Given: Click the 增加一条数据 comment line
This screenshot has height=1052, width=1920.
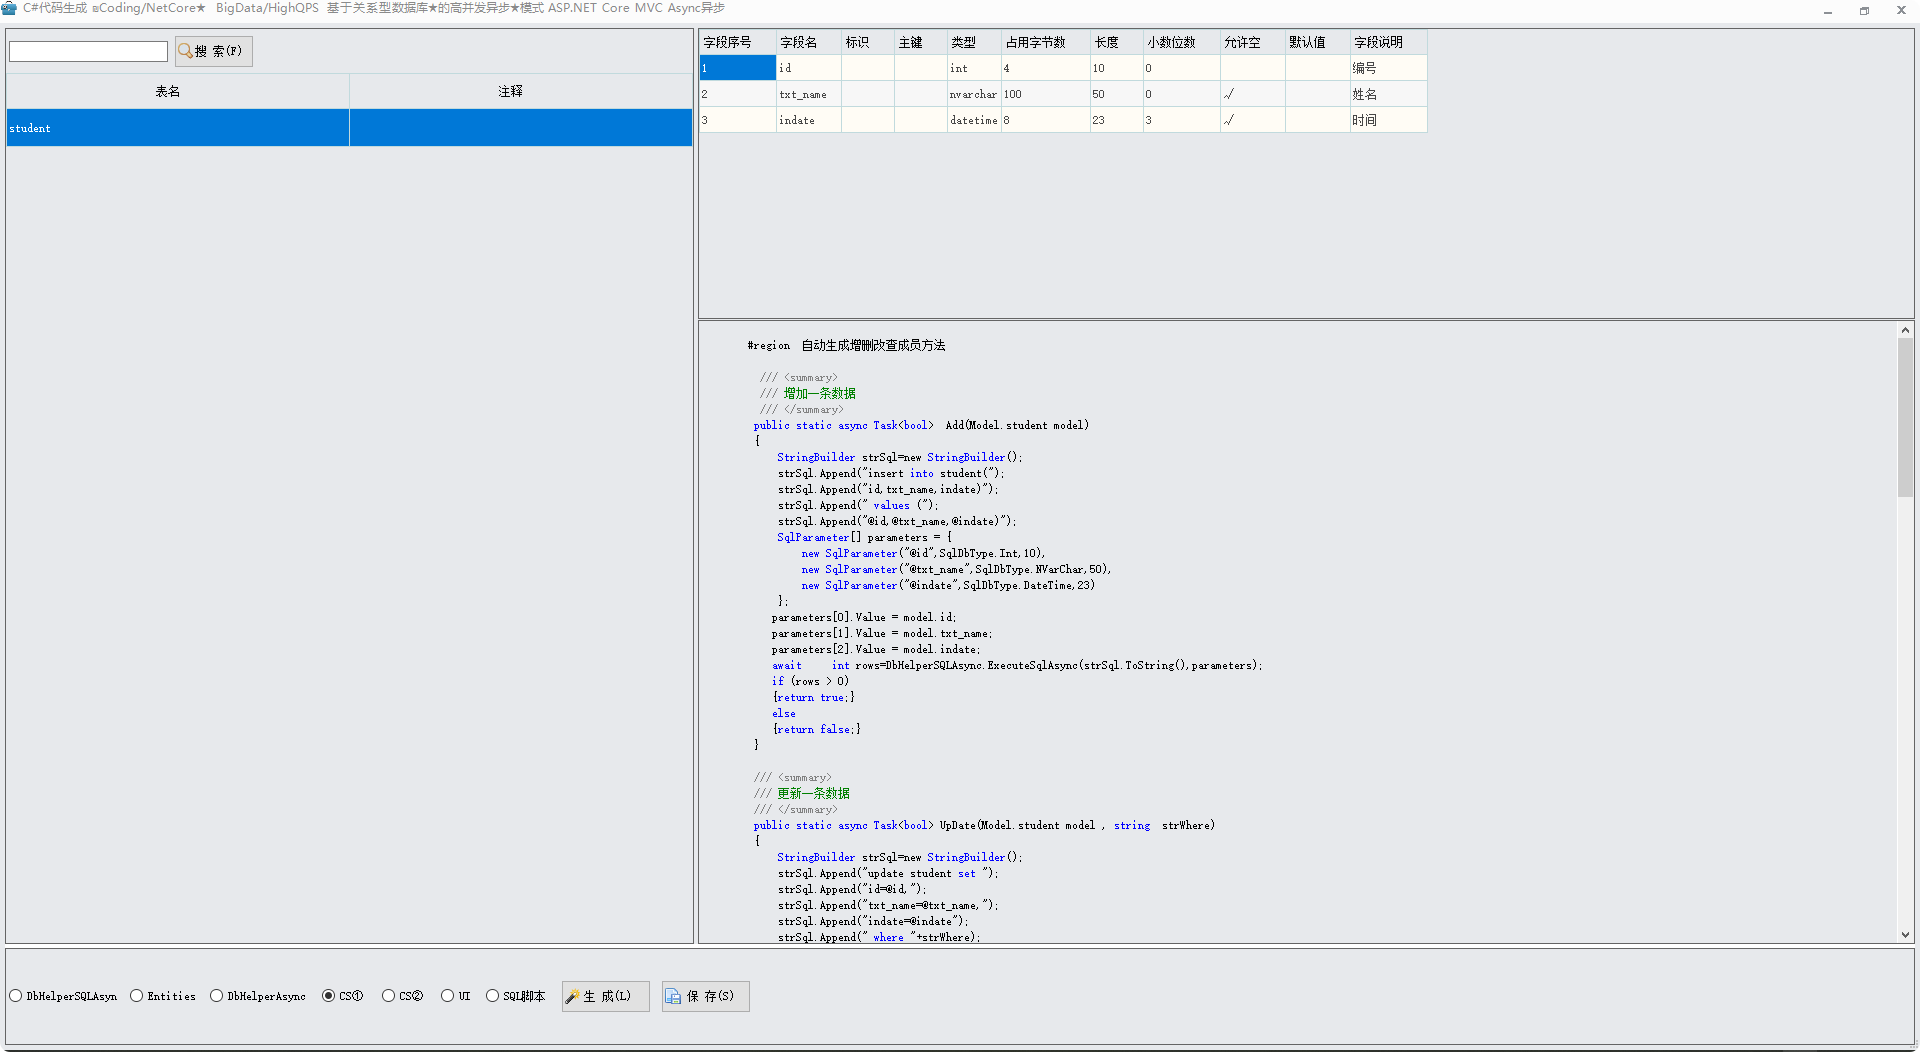Looking at the screenshot, I should coord(808,393).
